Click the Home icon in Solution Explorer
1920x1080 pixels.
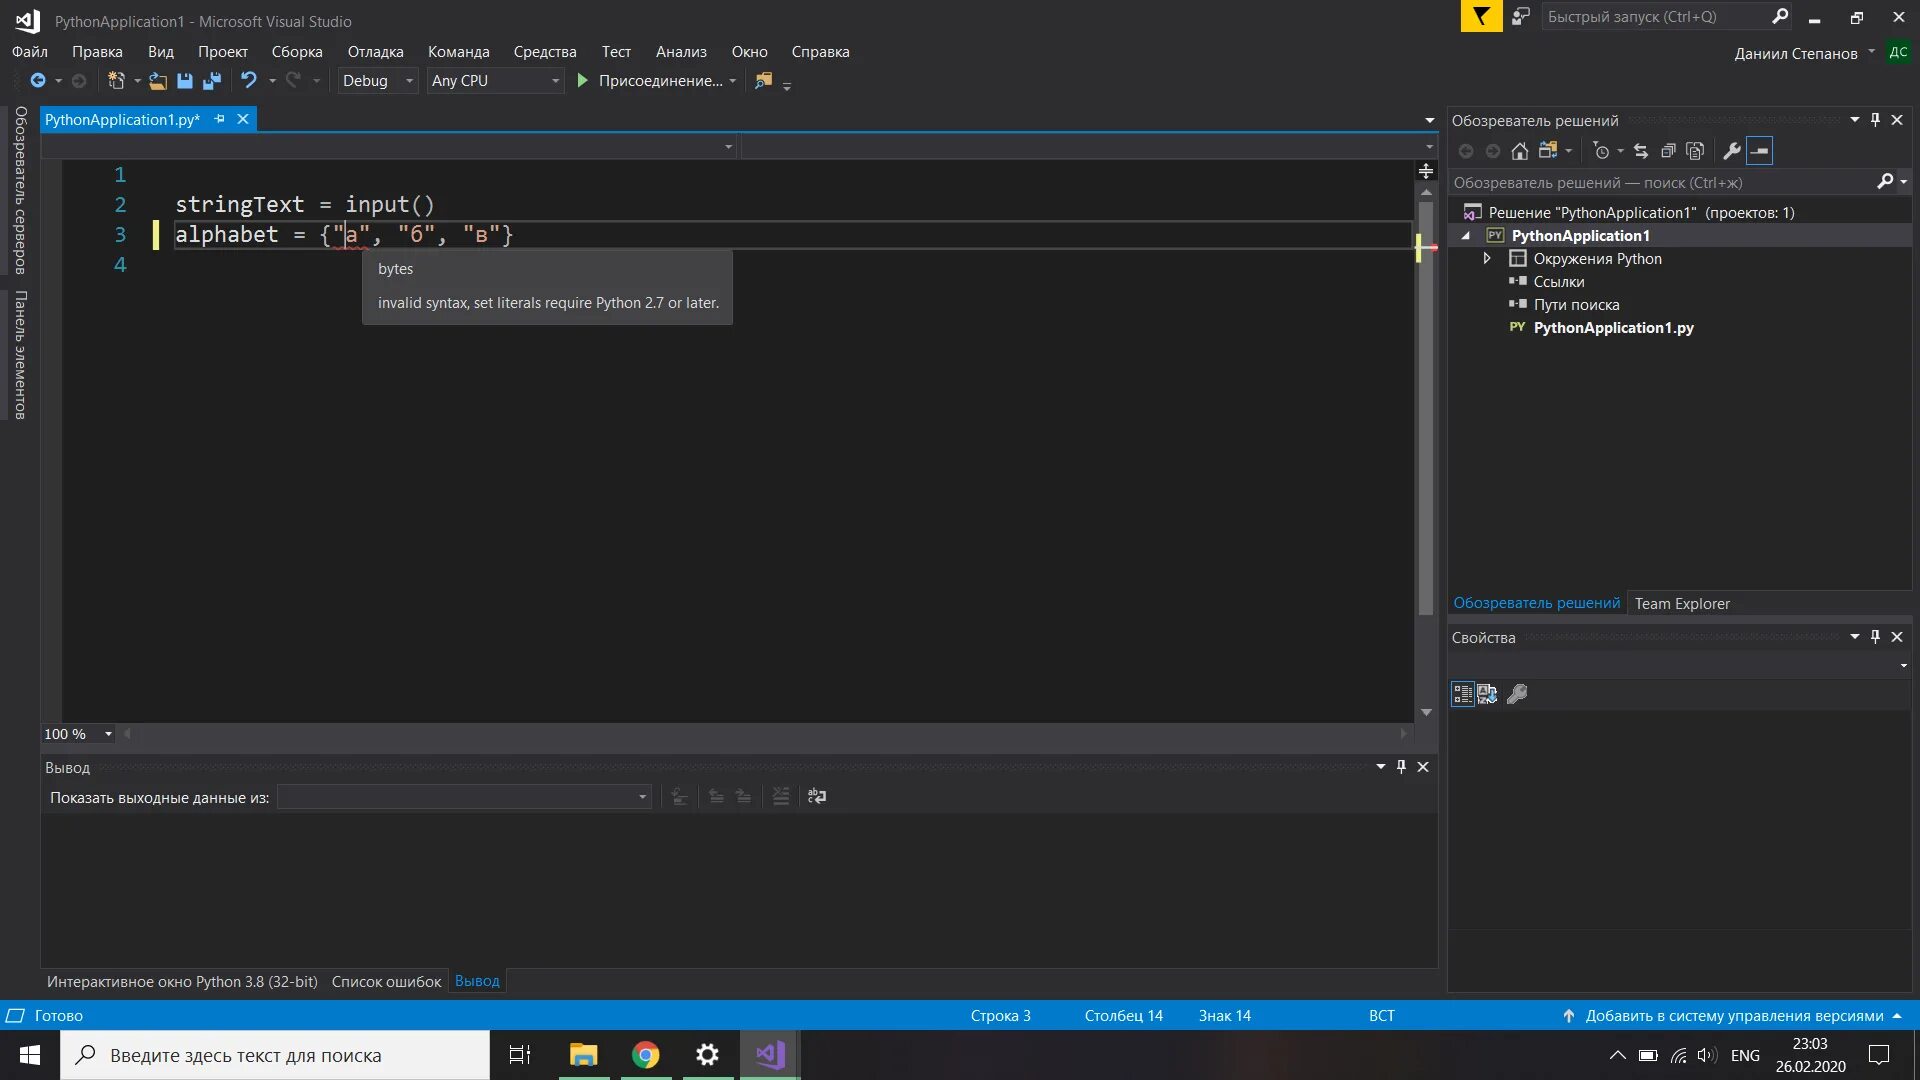[x=1520, y=151]
